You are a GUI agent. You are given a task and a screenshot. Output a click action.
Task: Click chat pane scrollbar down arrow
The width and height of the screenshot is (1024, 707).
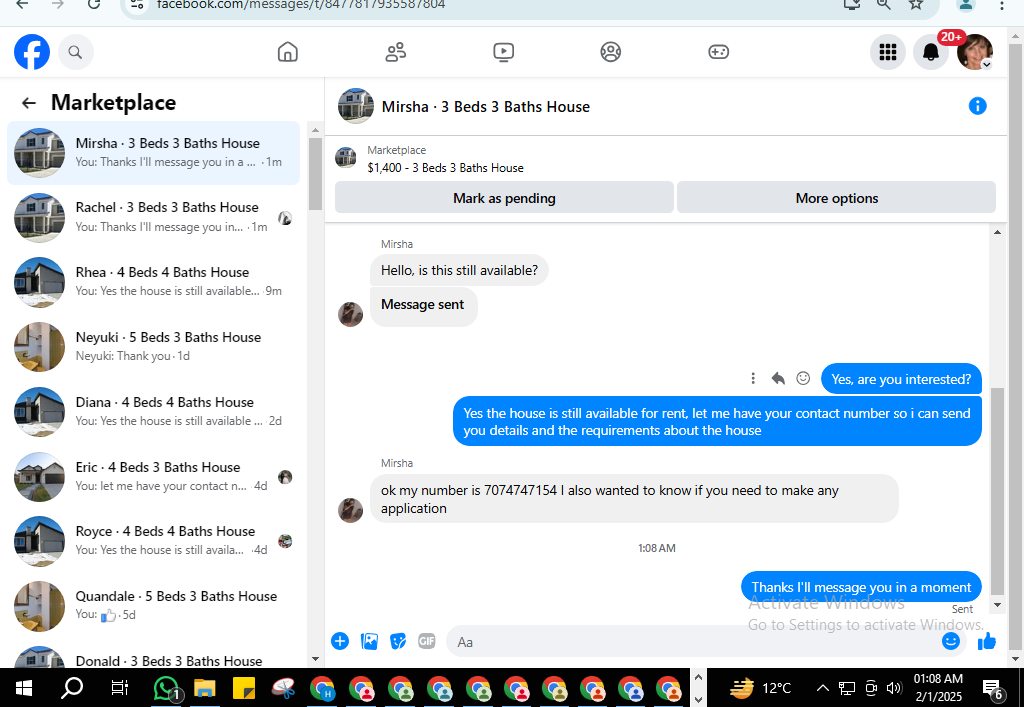click(997, 605)
